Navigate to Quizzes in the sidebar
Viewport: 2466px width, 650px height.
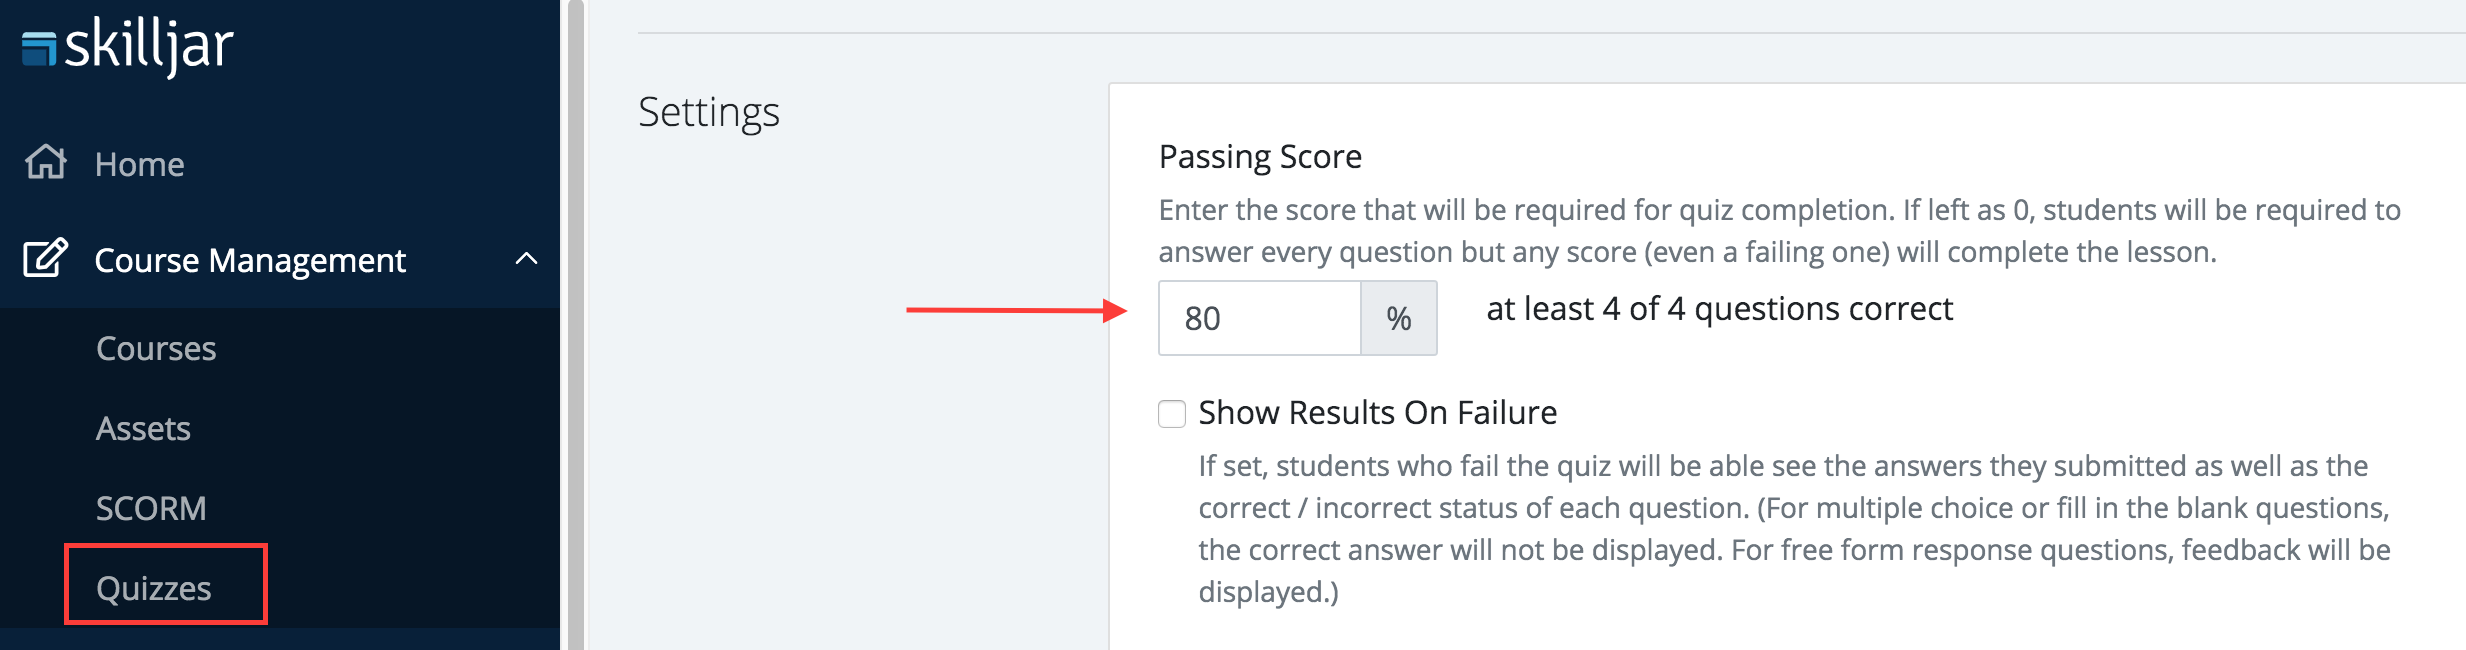point(154,588)
